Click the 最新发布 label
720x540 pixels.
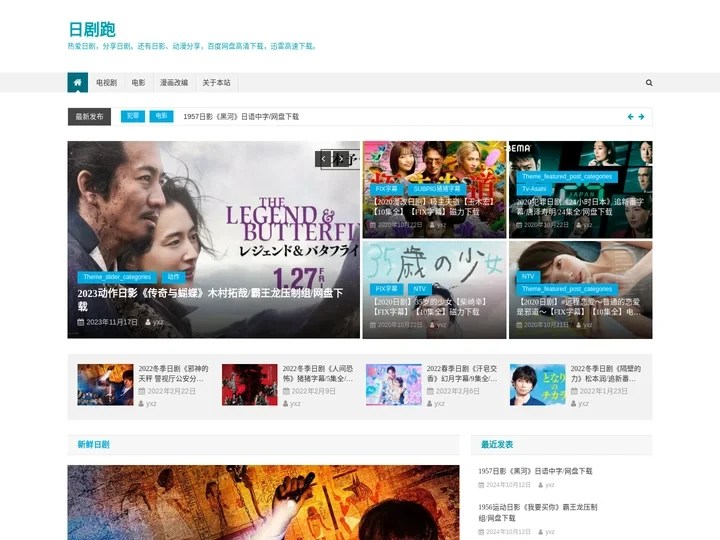tap(89, 117)
